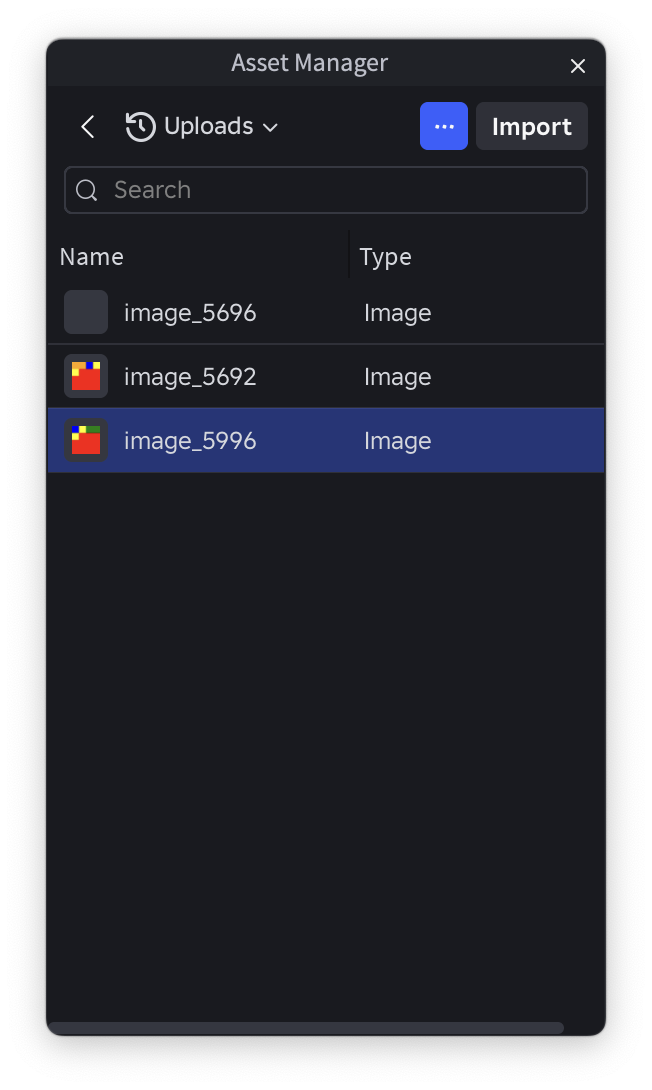Sort by the Type column header
The width and height of the screenshot is (652, 1090).
tap(385, 257)
